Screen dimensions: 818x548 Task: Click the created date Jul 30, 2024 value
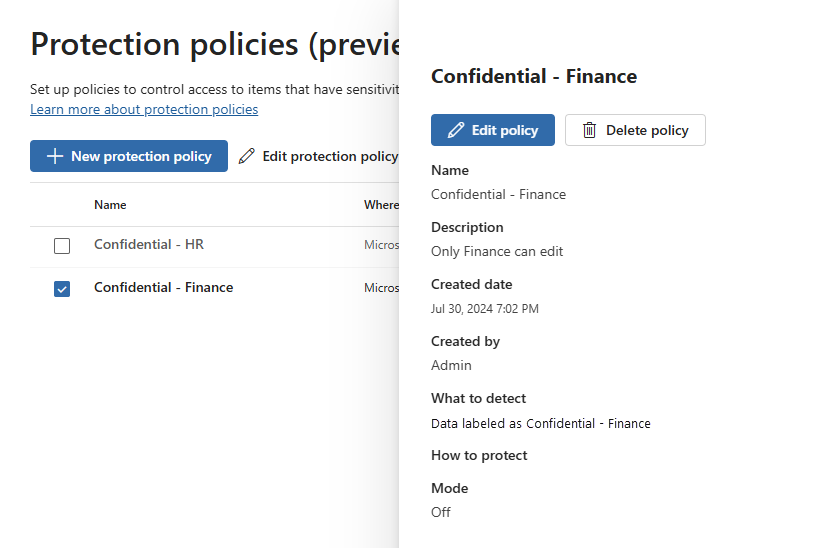485,309
